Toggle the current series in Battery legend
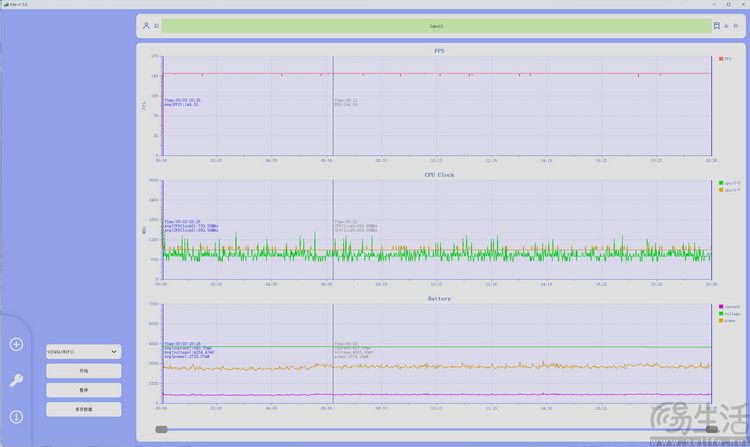This screenshot has height=447, width=750. (x=728, y=306)
